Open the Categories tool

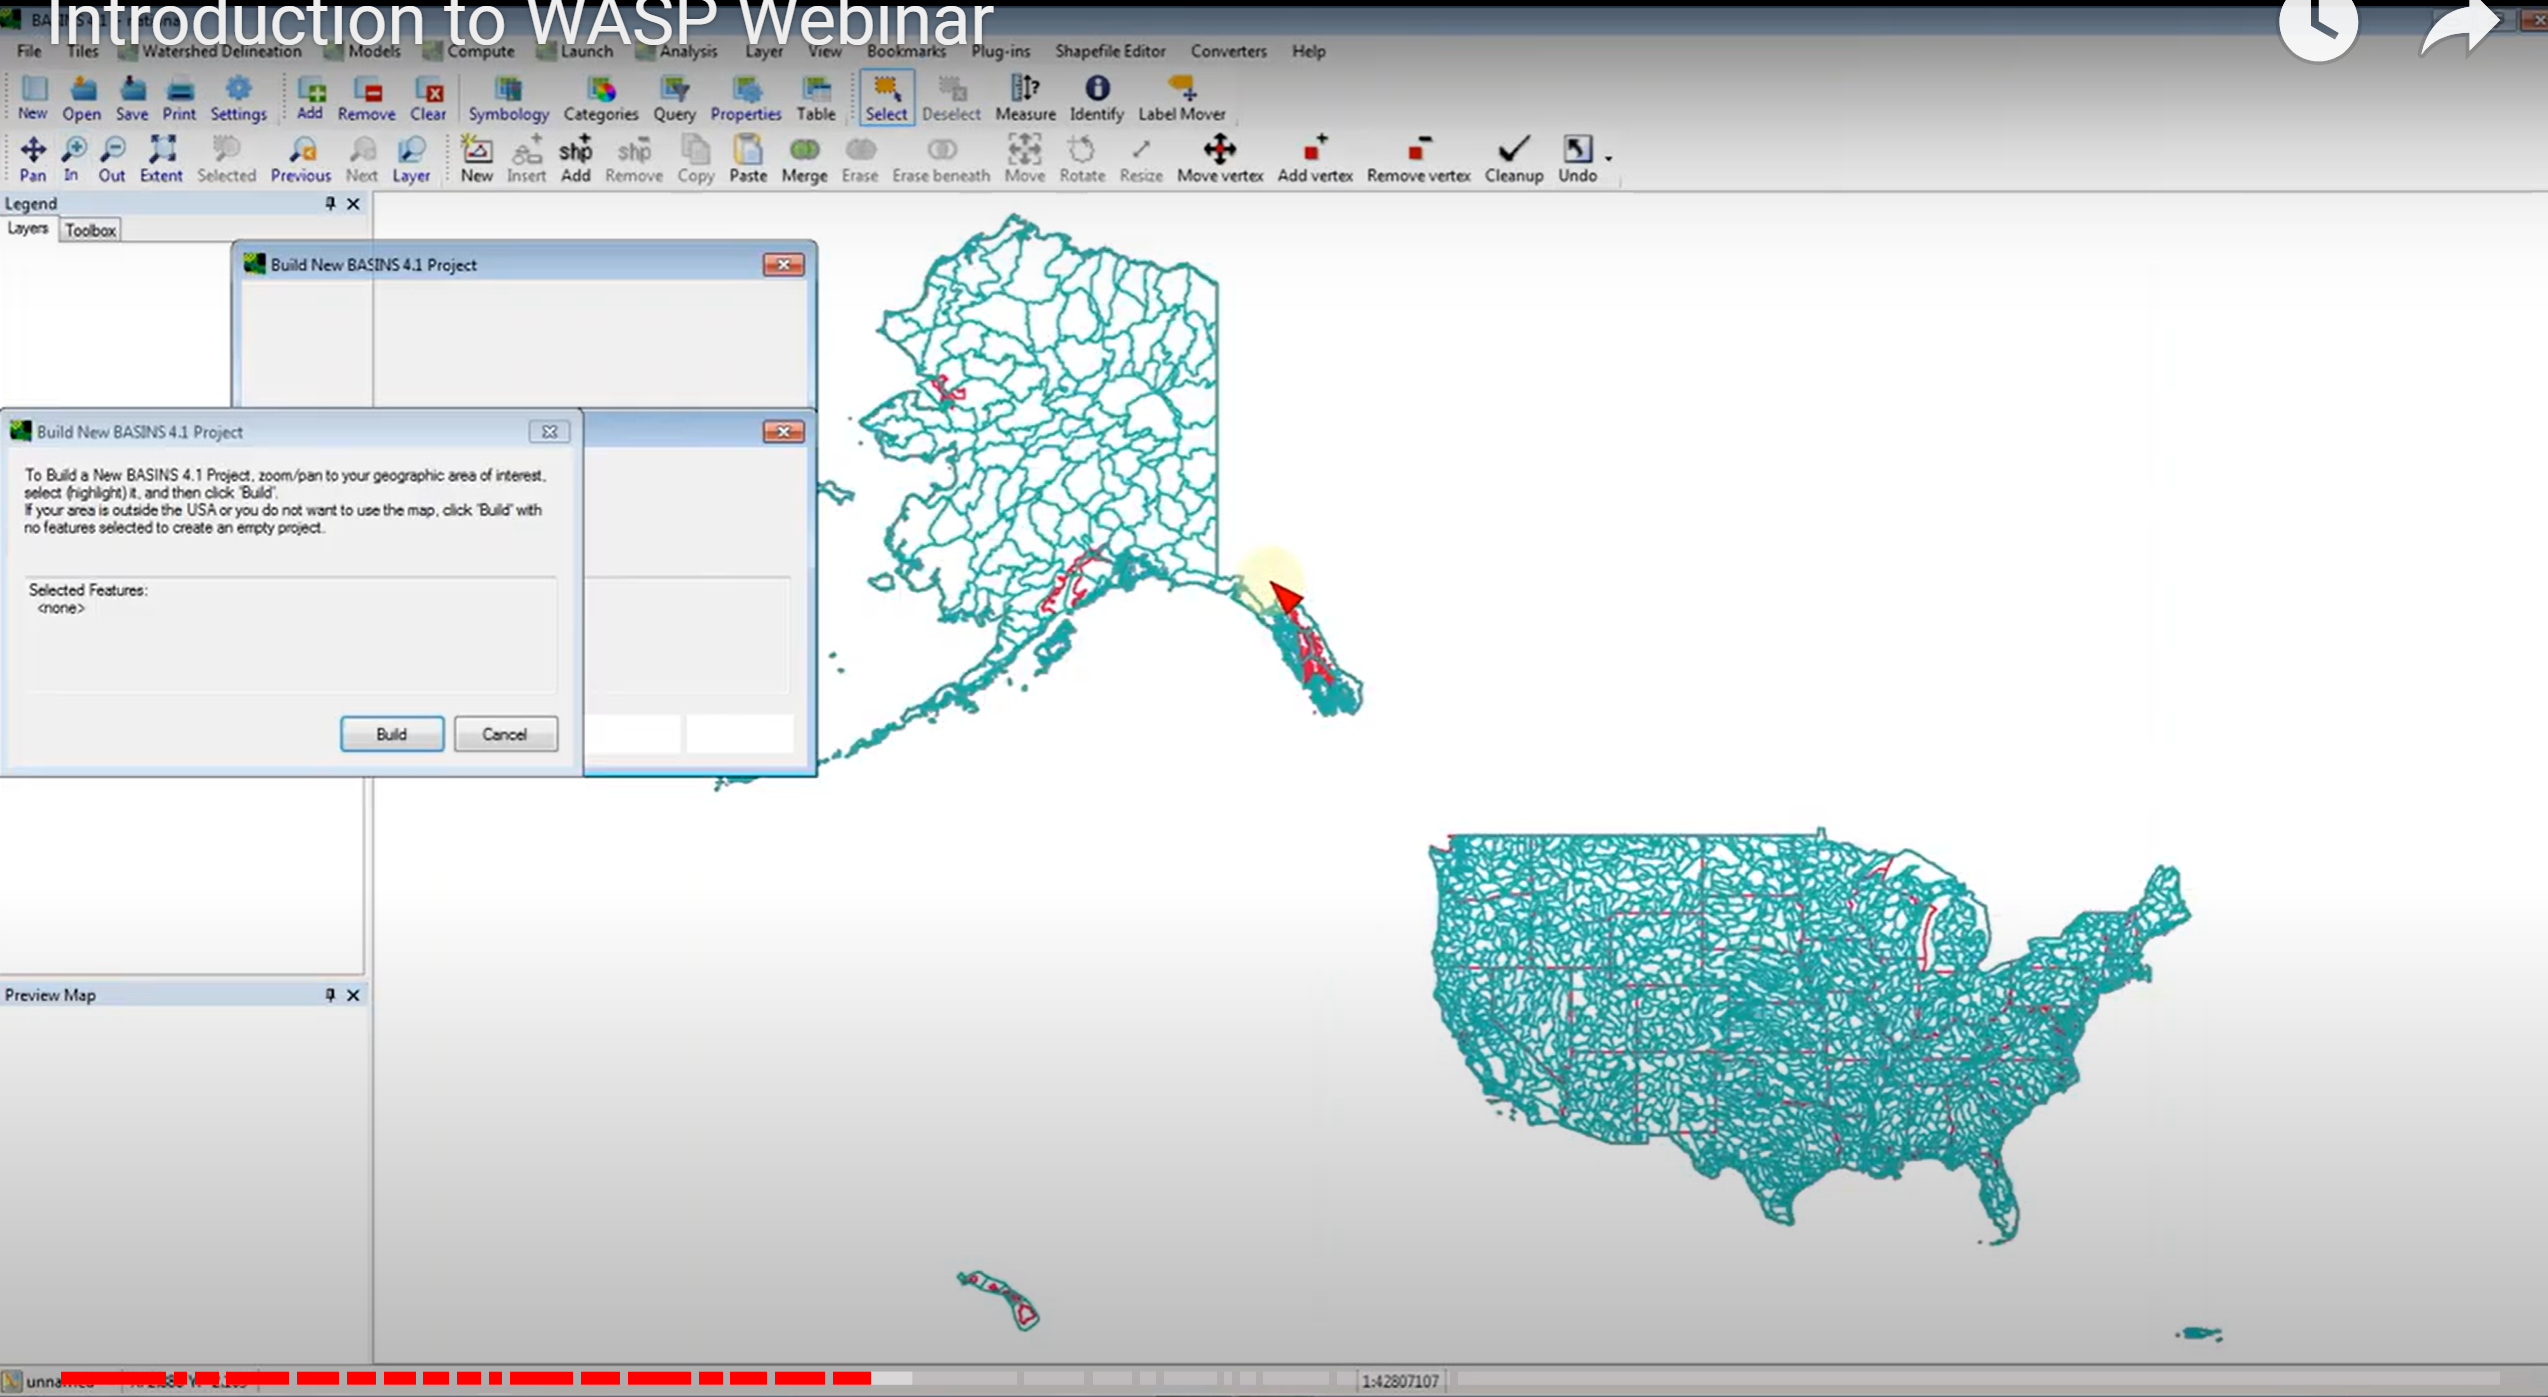(601, 98)
